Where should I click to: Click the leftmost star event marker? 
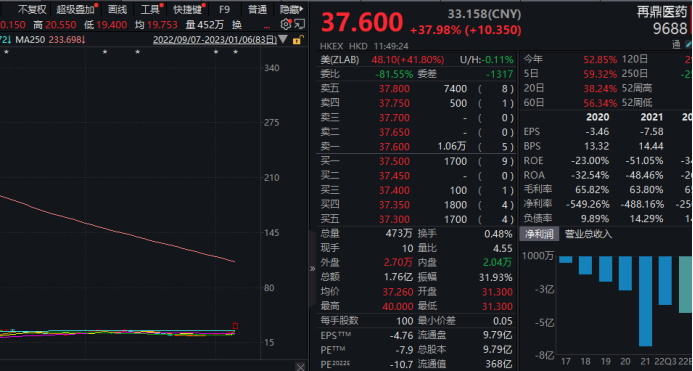(6, 52)
